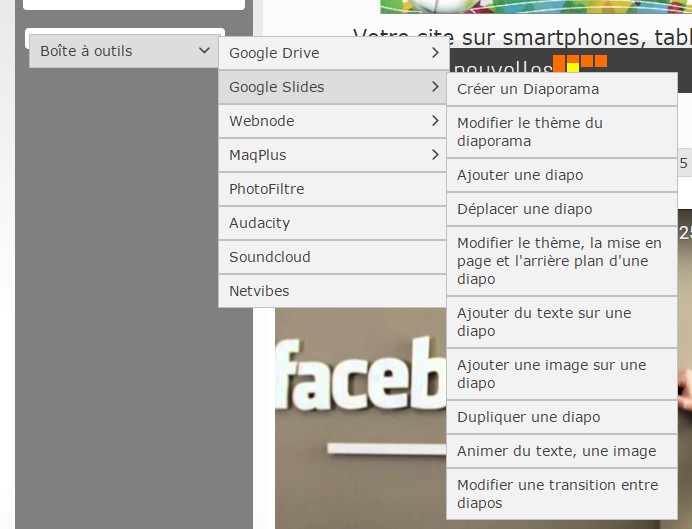Viewport: 692px width, 529px height.
Task: Expand the Webnode submenu
Action: 332,121
